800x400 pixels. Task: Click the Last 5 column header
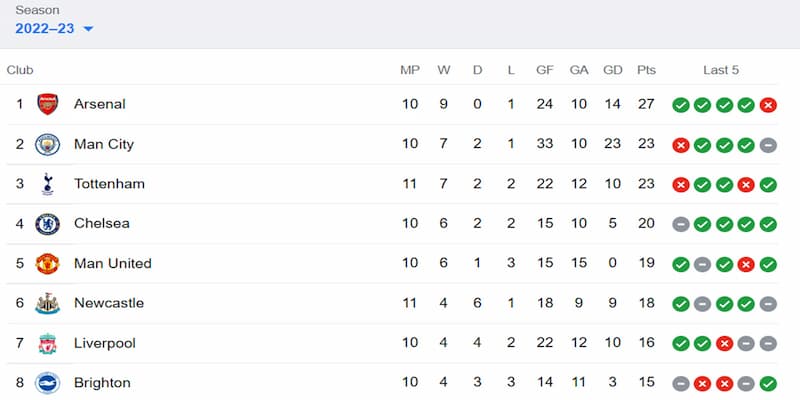point(721,70)
